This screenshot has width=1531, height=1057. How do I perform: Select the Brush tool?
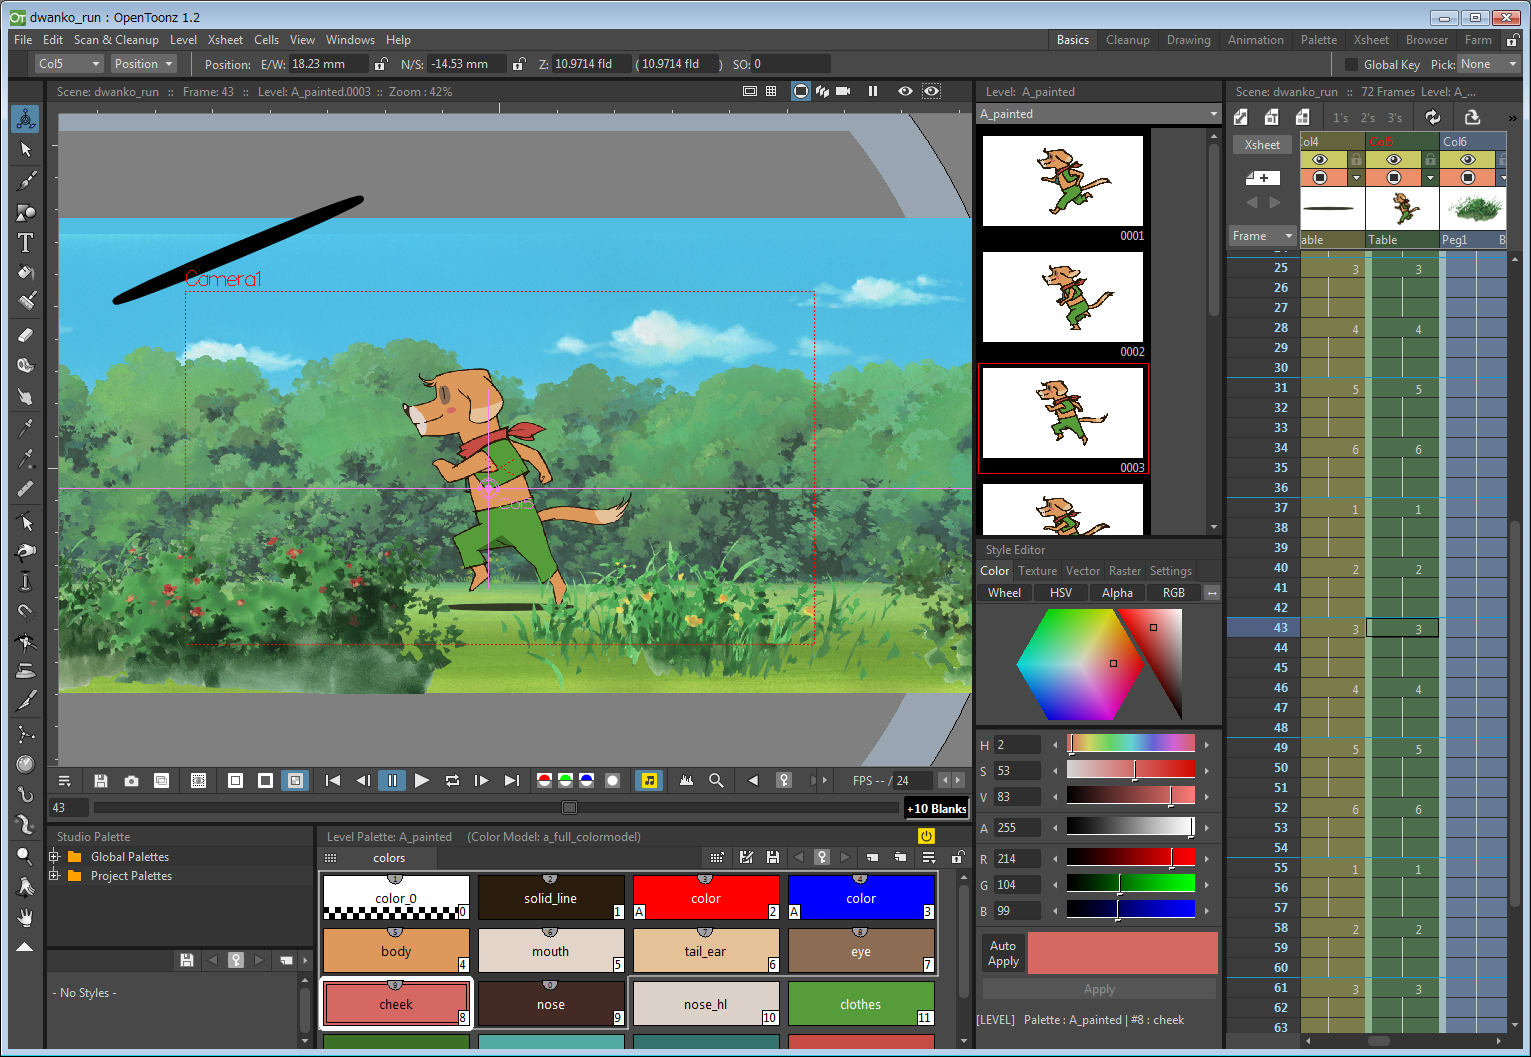[26, 181]
